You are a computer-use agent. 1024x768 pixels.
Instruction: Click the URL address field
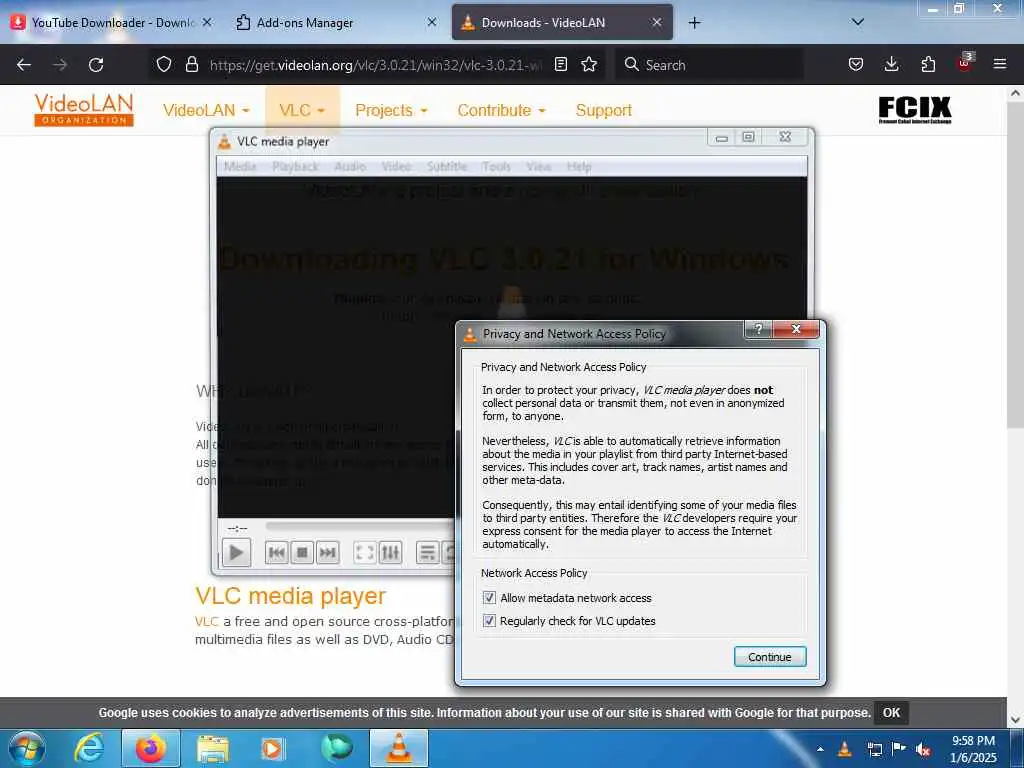click(376, 65)
